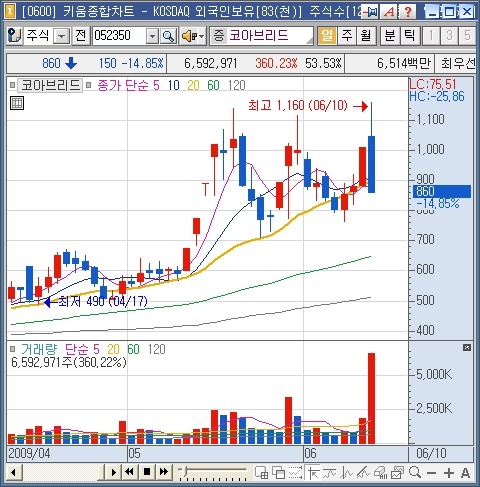
Task: Click the chart settings window icon
Action: [x=397, y=472]
